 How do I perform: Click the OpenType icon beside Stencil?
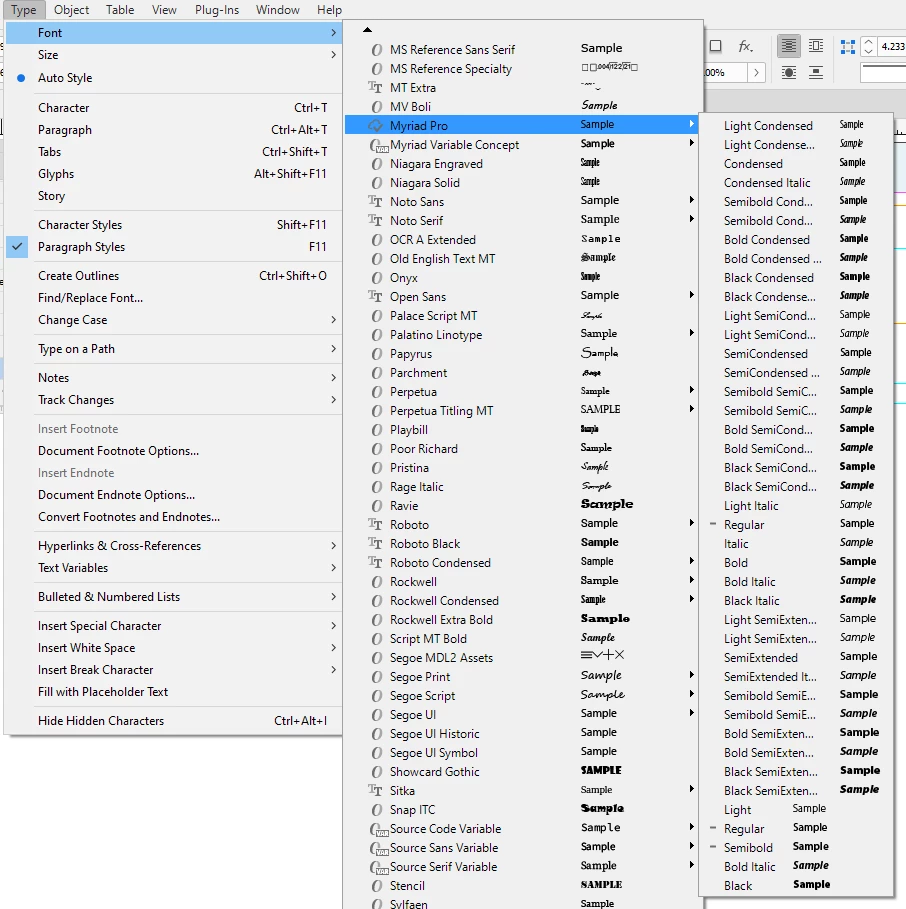(x=377, y=886)
